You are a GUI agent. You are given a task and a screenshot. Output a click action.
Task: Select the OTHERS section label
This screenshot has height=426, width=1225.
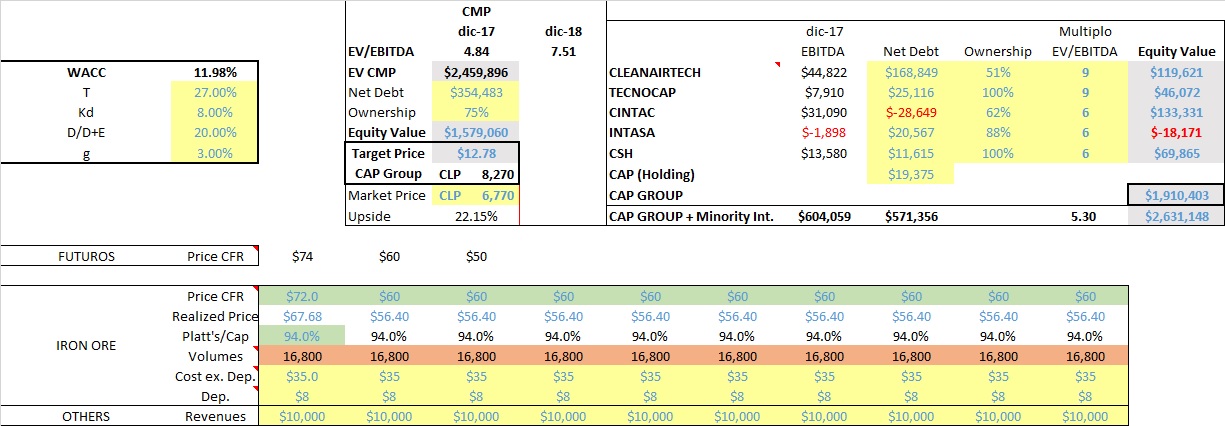pos(87,416)
